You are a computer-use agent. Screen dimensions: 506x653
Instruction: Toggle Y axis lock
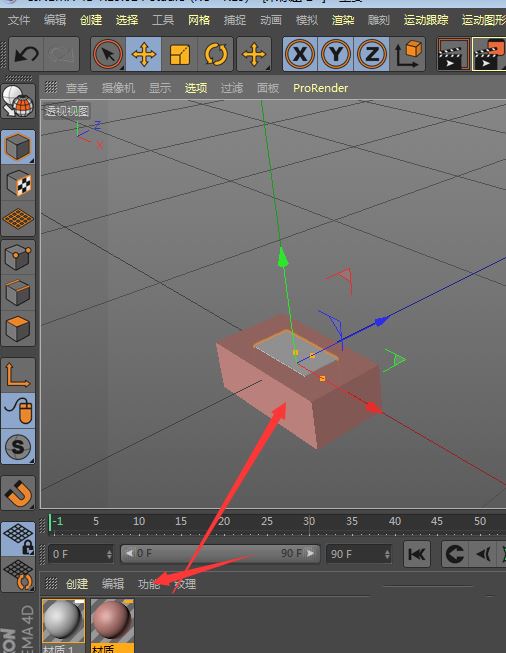coord(336,54)
